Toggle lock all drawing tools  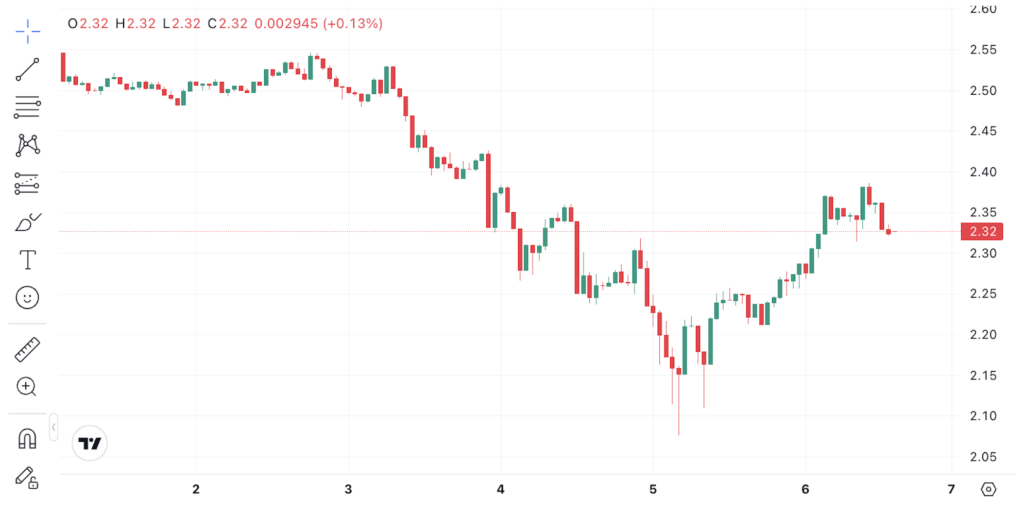click(27, 478)
